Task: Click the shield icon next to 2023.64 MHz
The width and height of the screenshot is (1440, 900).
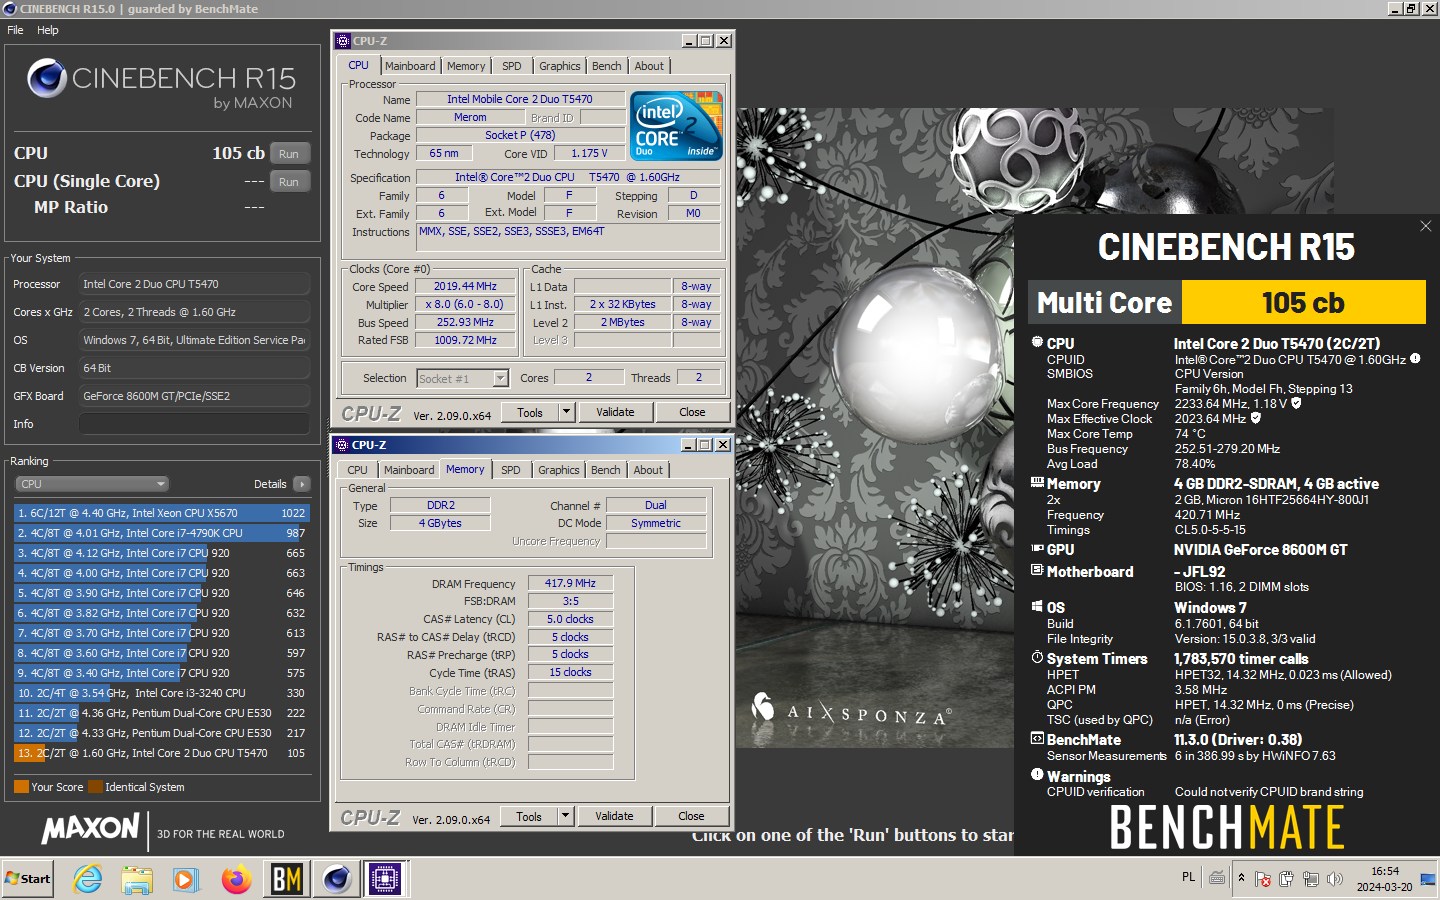Action: click(x=1256, y=418)
